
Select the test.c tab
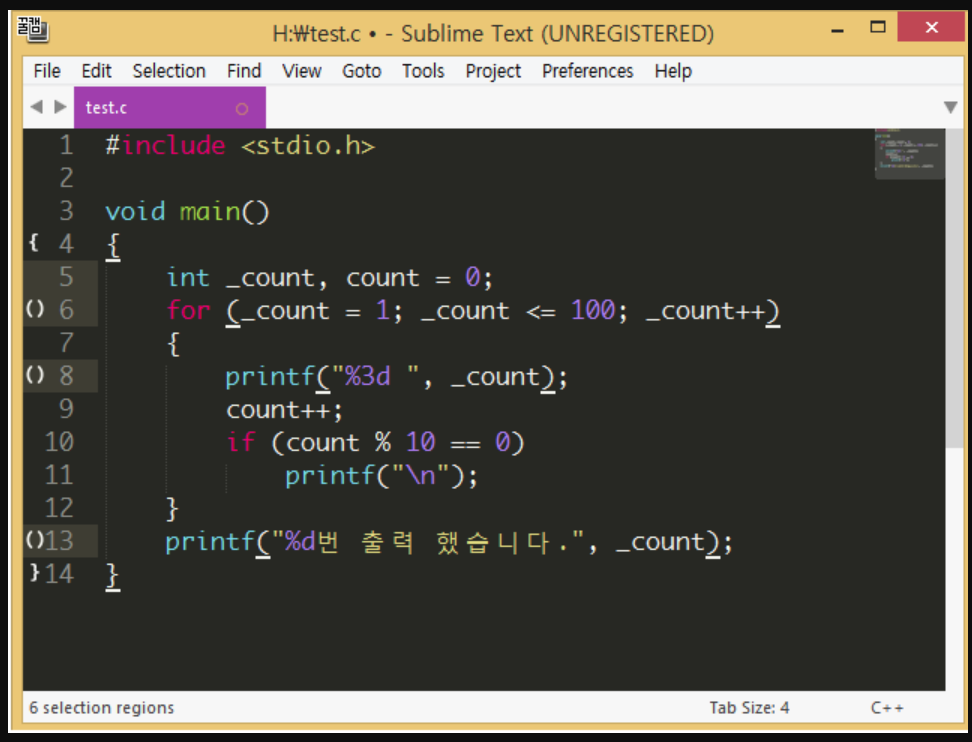coord(169,108)
